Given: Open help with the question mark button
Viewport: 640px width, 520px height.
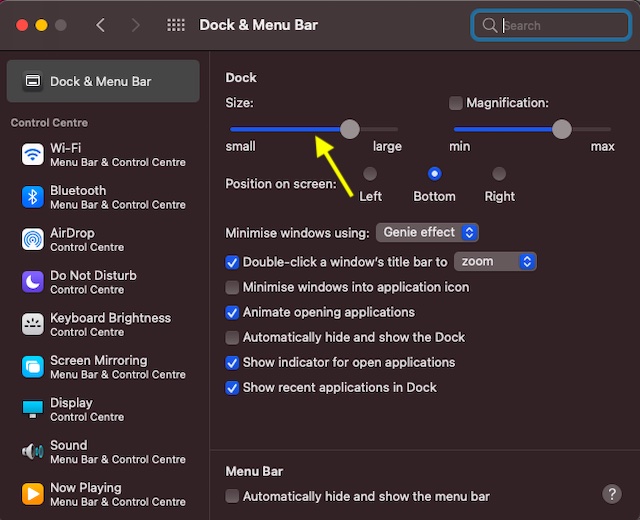Looking at the screenshot, I should point(611,494).
